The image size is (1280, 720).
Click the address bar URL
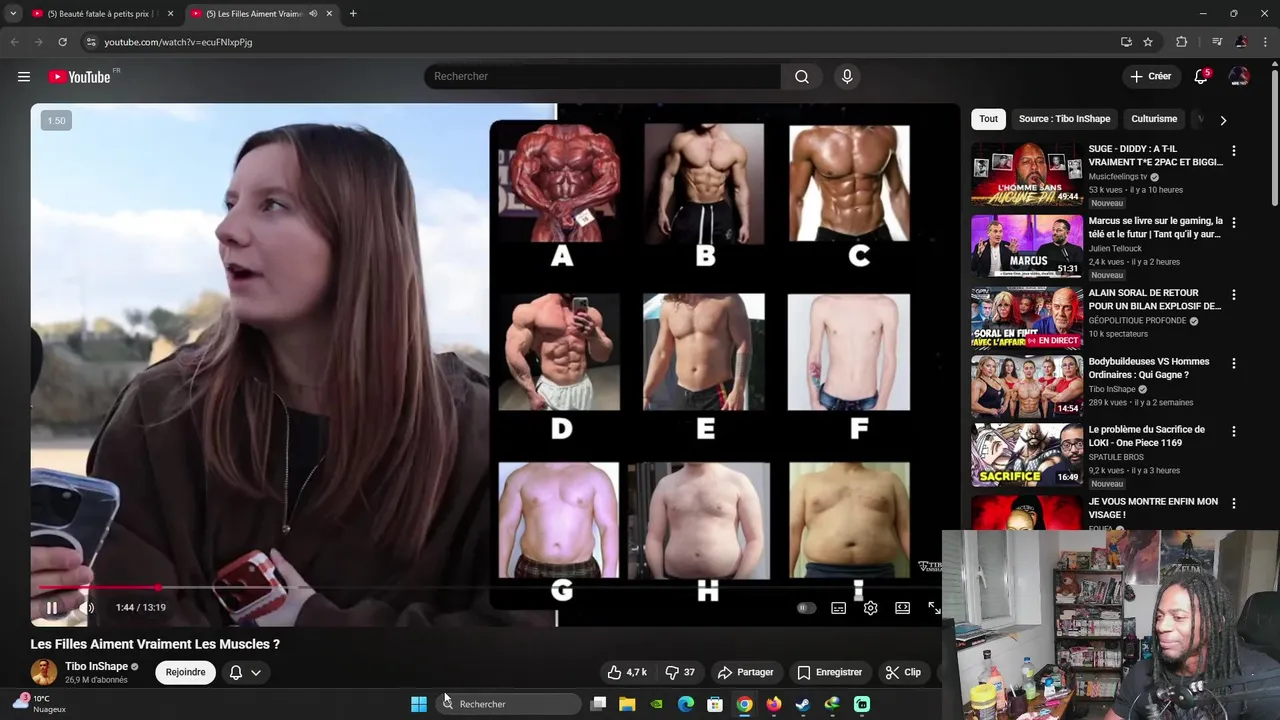pyautogui.click(x=178, y=42)
